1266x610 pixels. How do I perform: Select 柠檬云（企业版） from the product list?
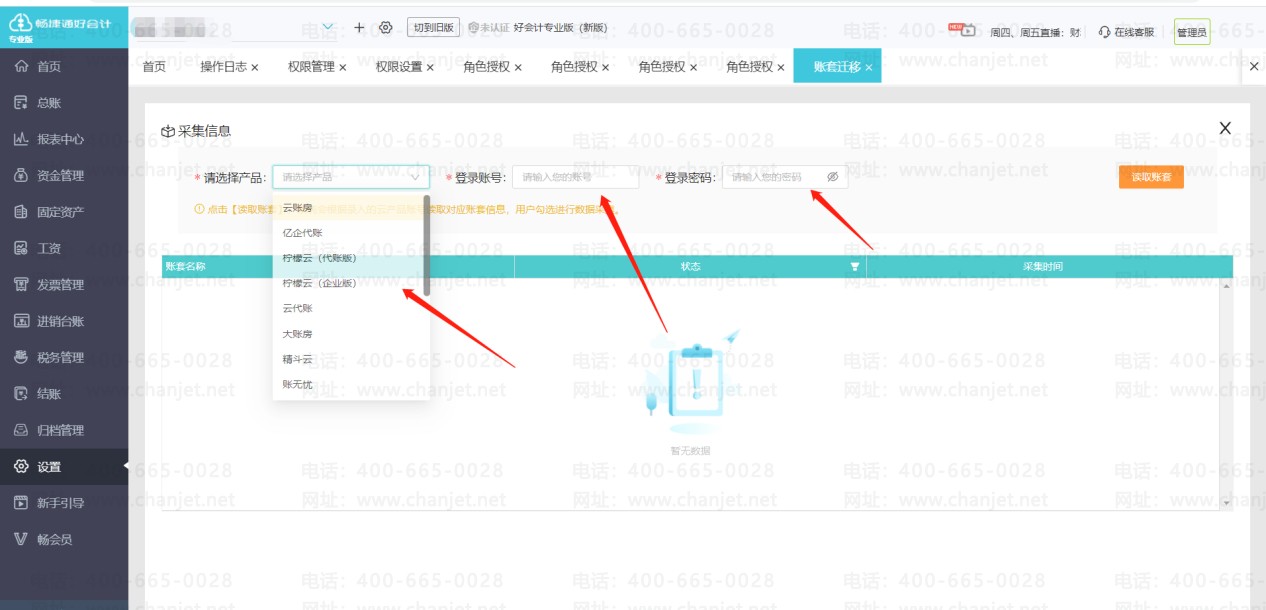[319, 283]
